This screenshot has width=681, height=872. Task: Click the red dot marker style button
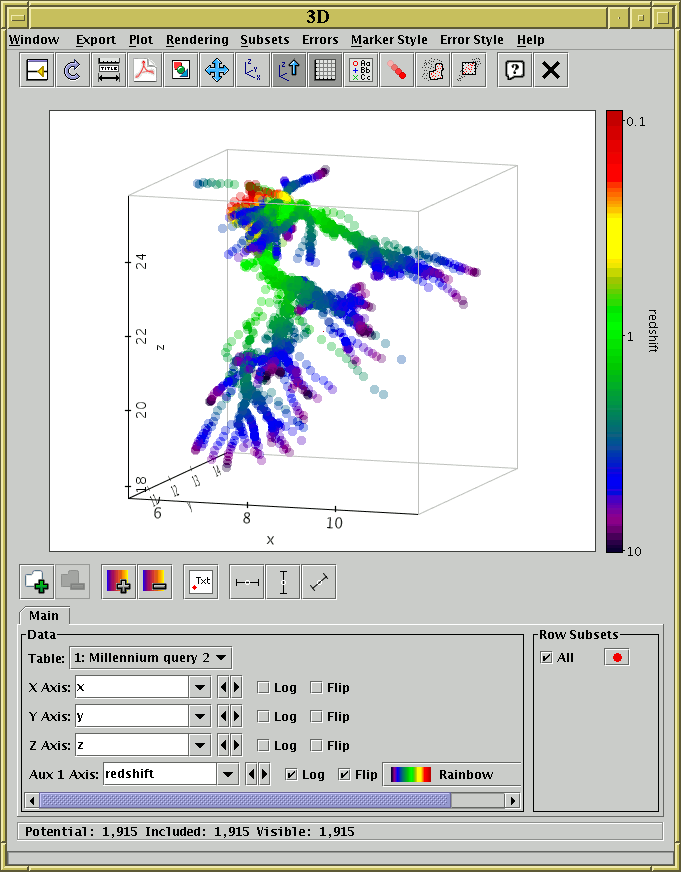point(616,658)
